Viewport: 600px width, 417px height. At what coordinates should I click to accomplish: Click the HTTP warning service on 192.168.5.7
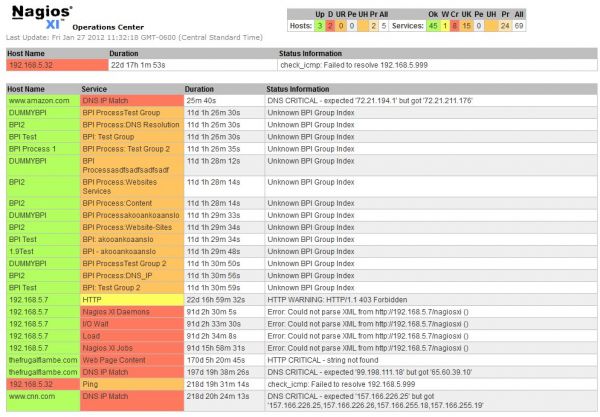(92, 298)
